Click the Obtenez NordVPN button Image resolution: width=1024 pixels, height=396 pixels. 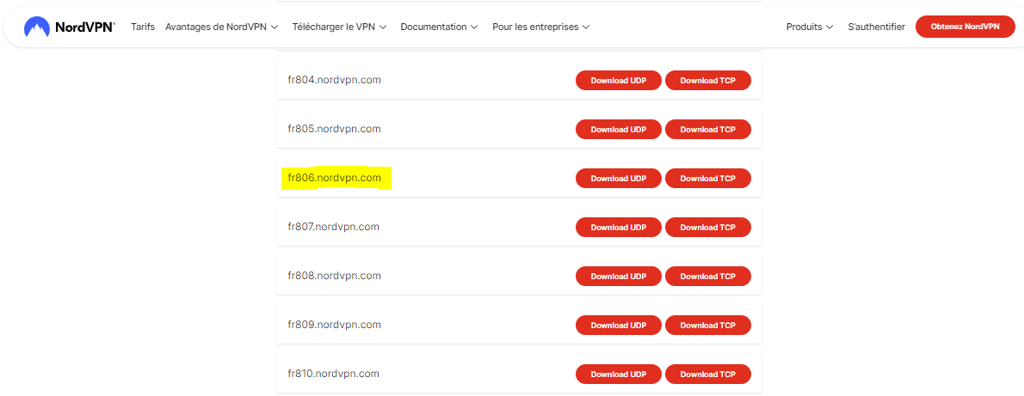click(x=965, y=27)
